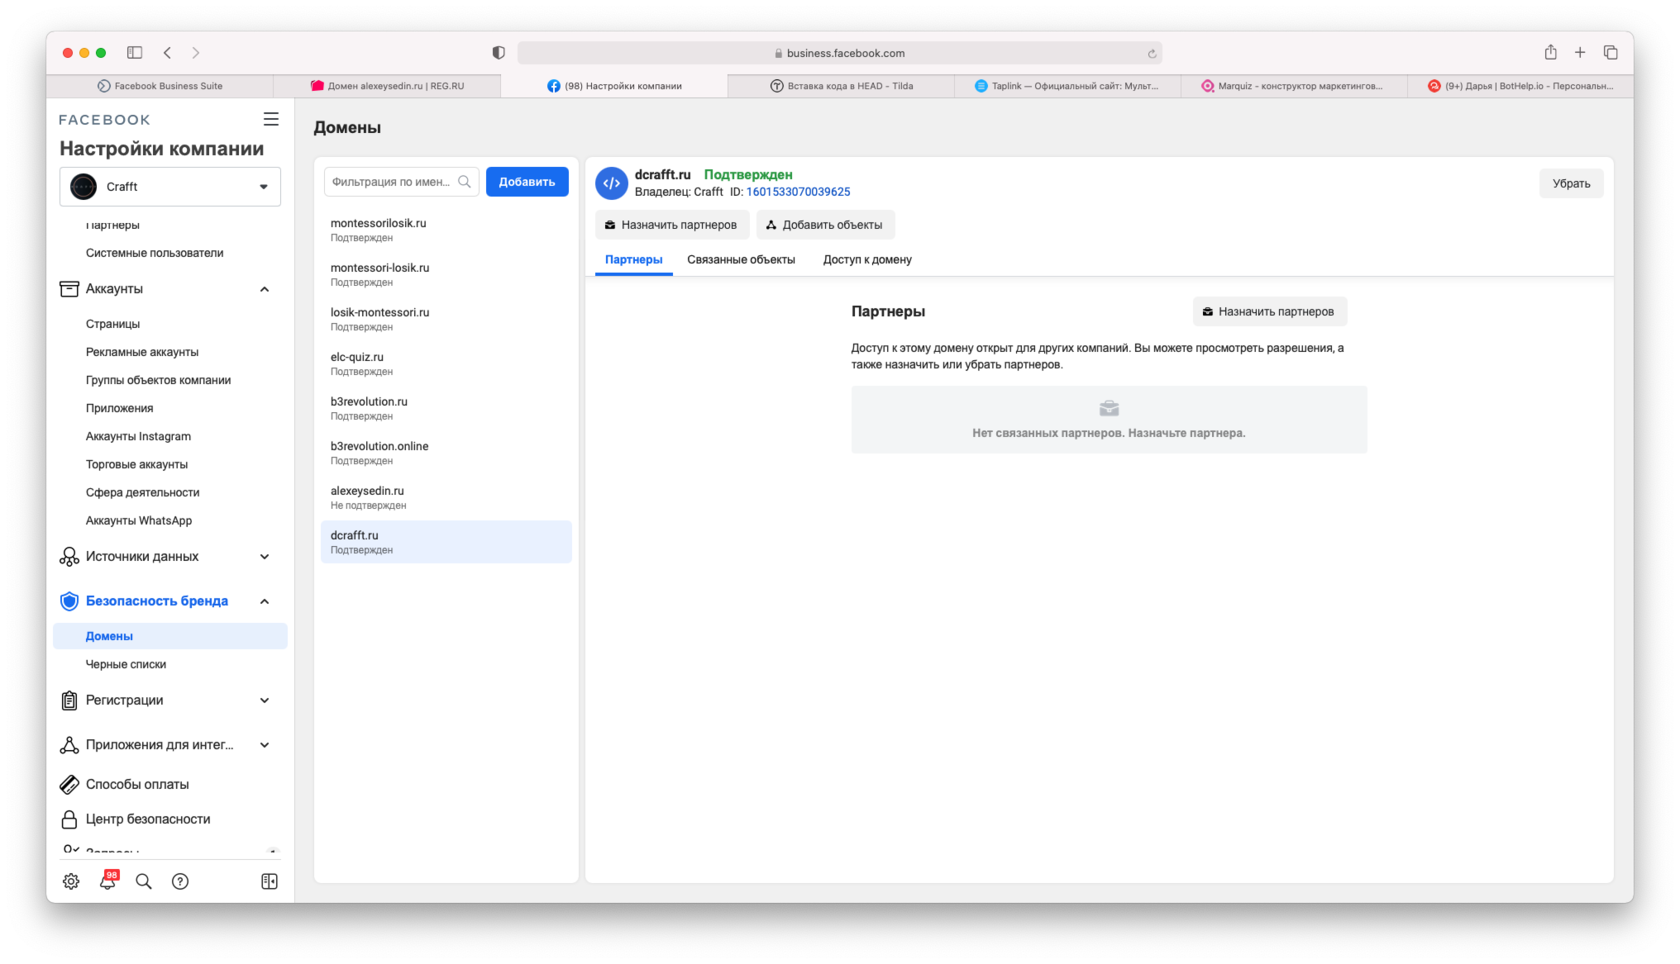Reload page with the refresh icon

1152,53
